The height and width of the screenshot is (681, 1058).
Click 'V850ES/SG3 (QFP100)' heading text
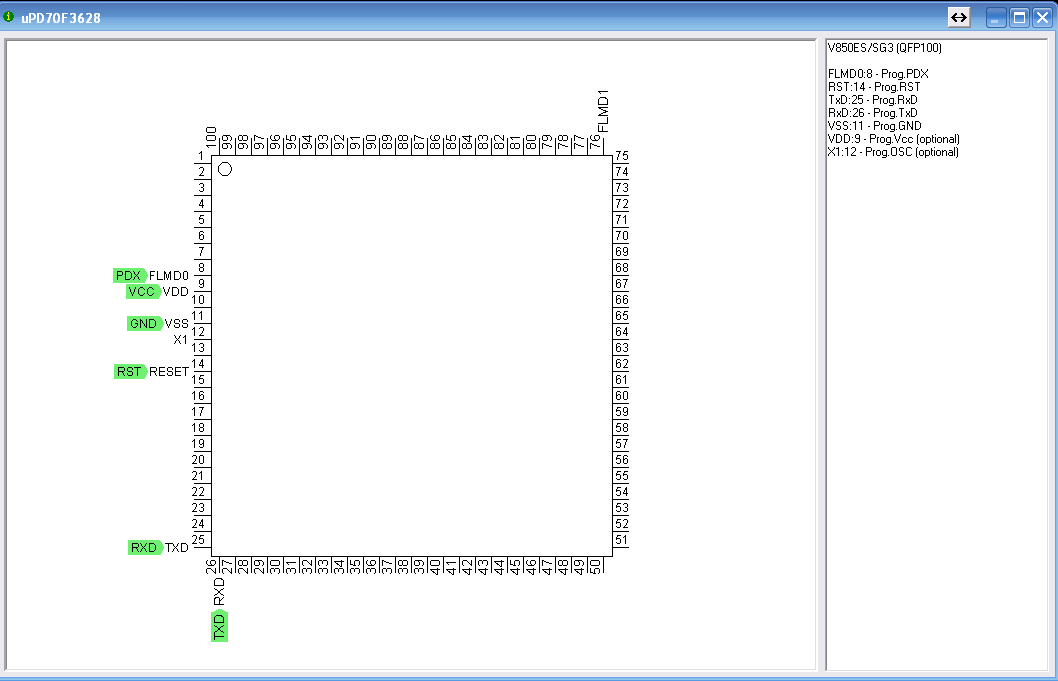pyautogui.click(x=885, y=48)
